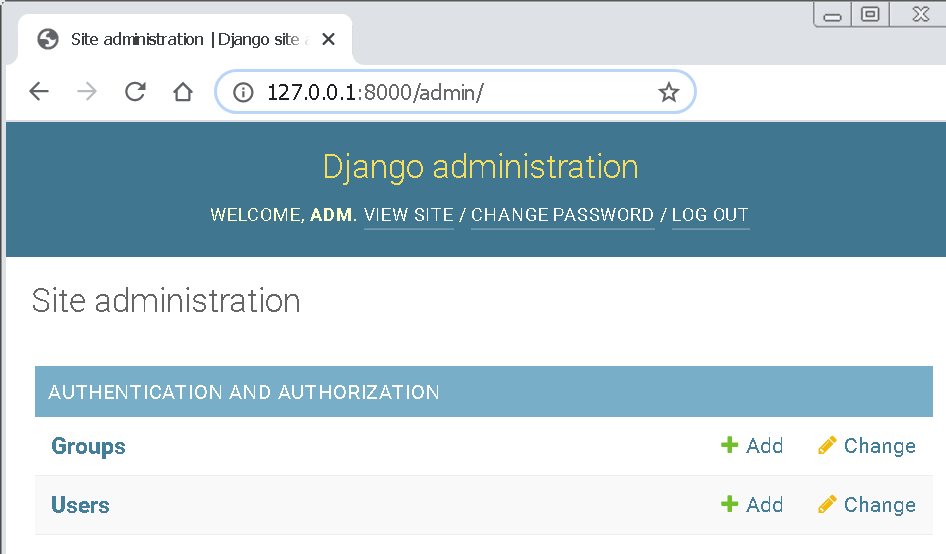Click the pencil icon in Groups row
The height and width of the screenshot is (554, 946).
click(827, 445)
